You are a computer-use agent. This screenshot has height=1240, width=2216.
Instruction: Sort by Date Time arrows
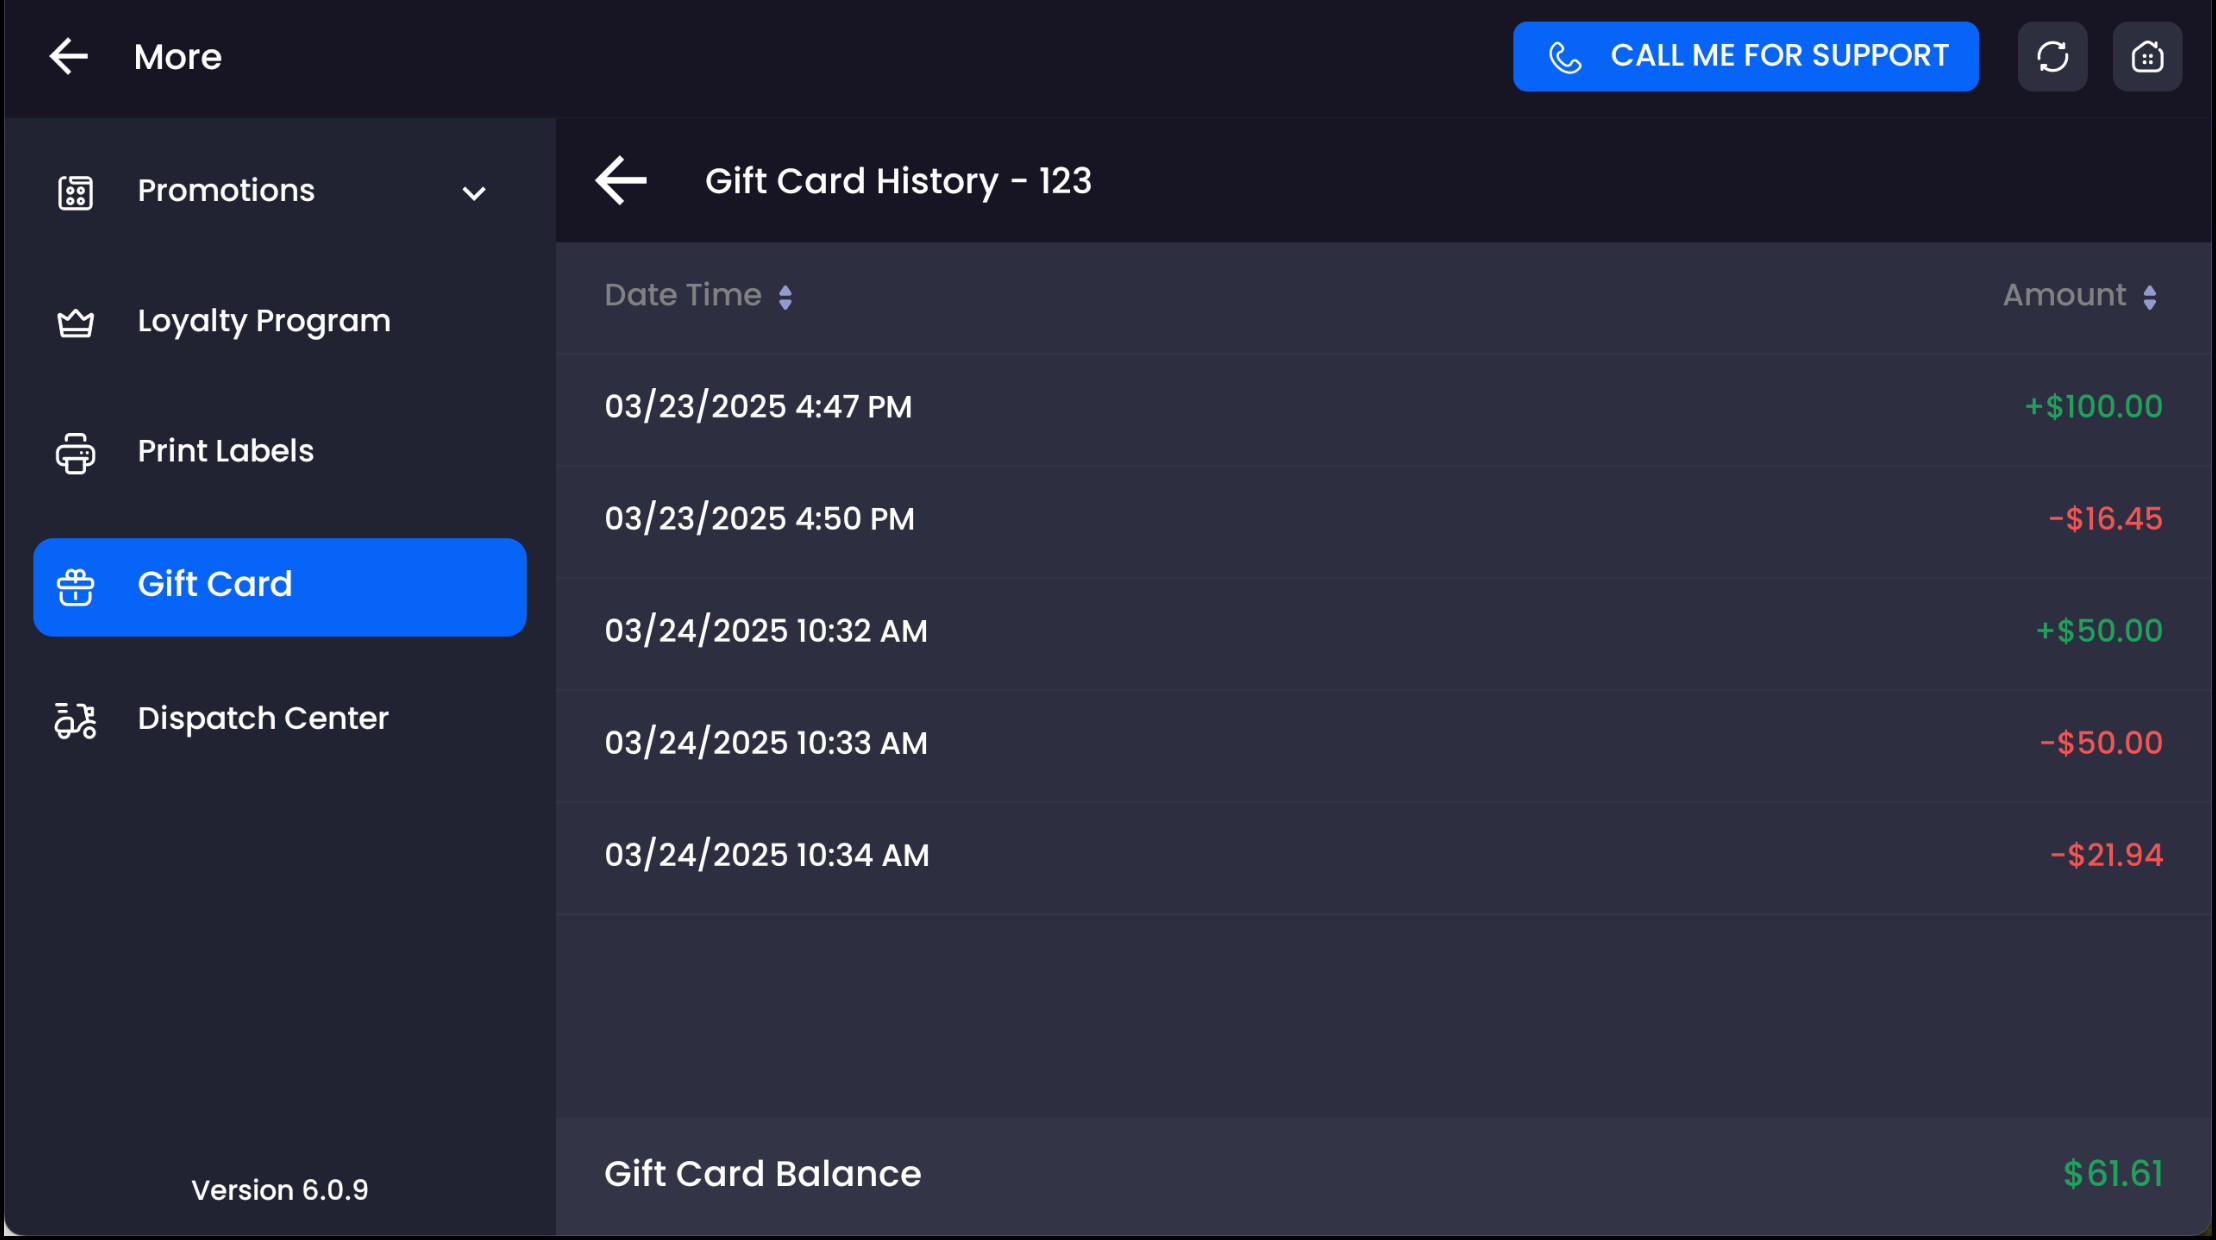[785, 297]
